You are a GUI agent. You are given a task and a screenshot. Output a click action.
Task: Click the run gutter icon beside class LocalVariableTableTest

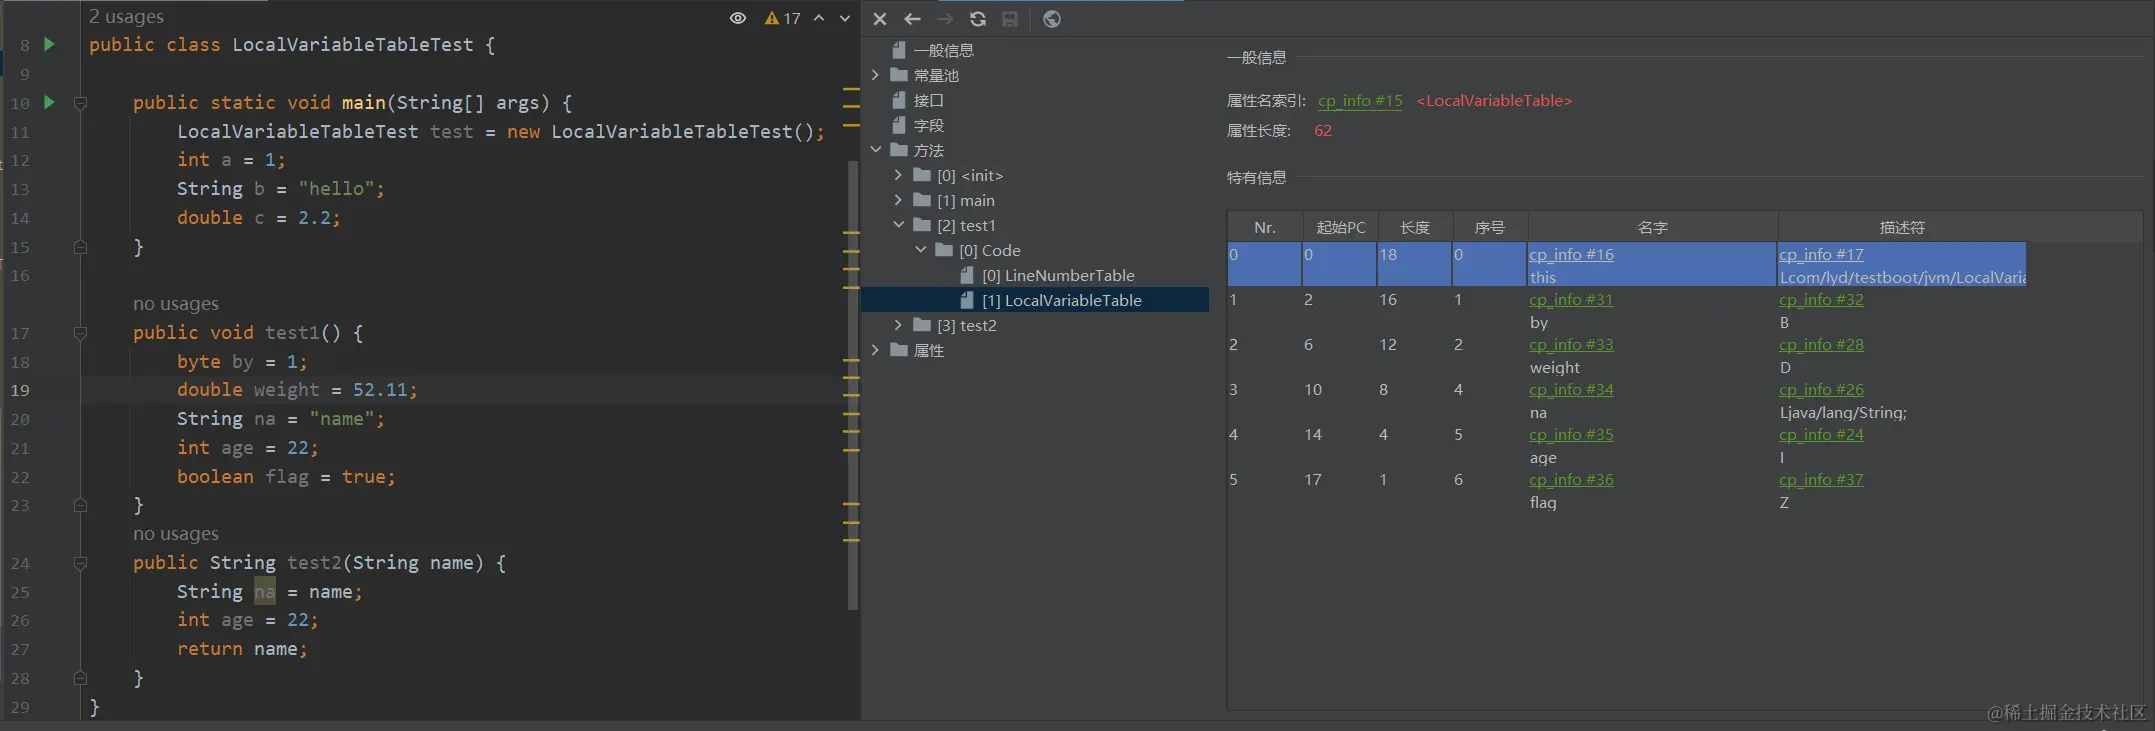tap(49, 44)
